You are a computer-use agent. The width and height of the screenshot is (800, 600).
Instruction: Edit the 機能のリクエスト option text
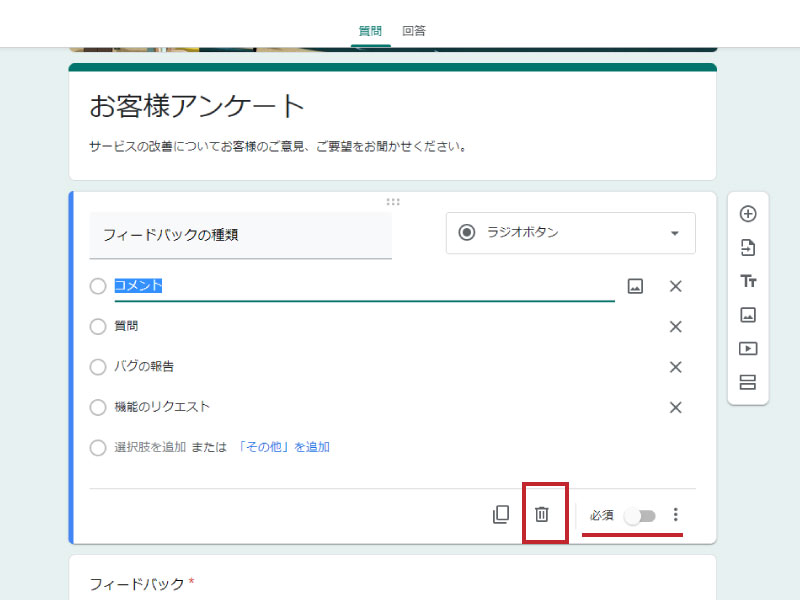(162, 407)
